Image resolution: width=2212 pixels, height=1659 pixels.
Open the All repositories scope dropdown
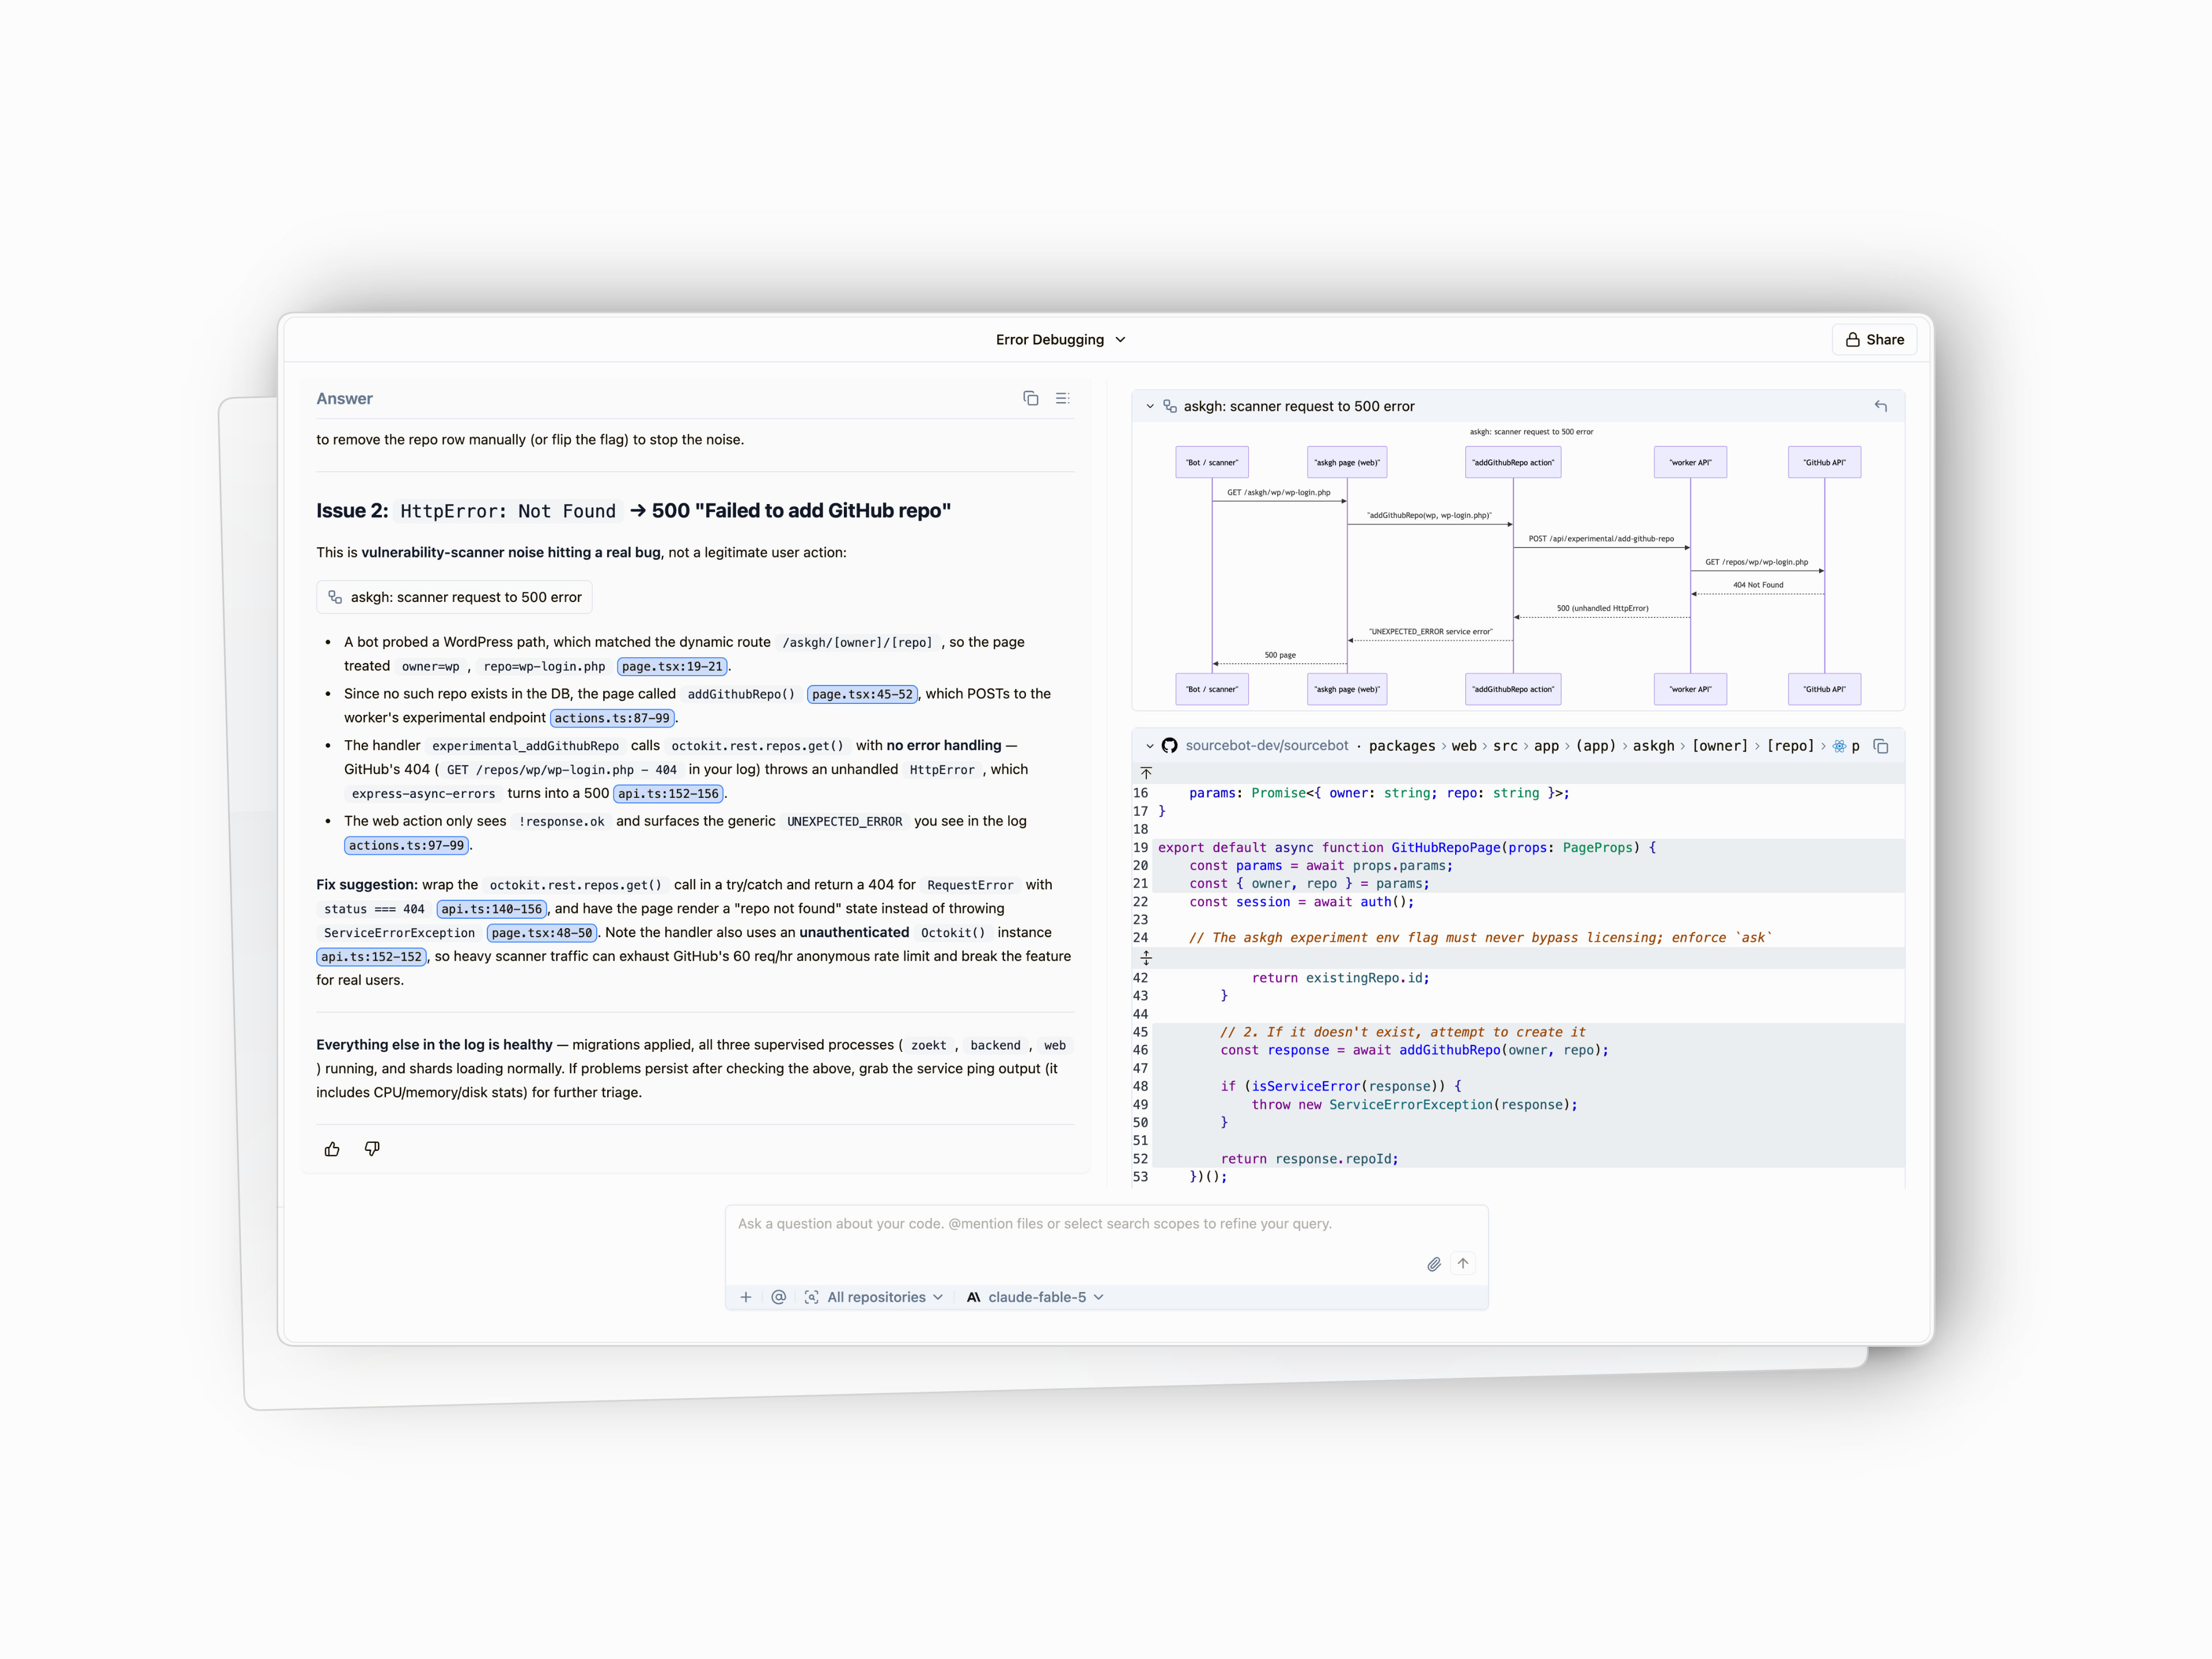click(874, 1297)
